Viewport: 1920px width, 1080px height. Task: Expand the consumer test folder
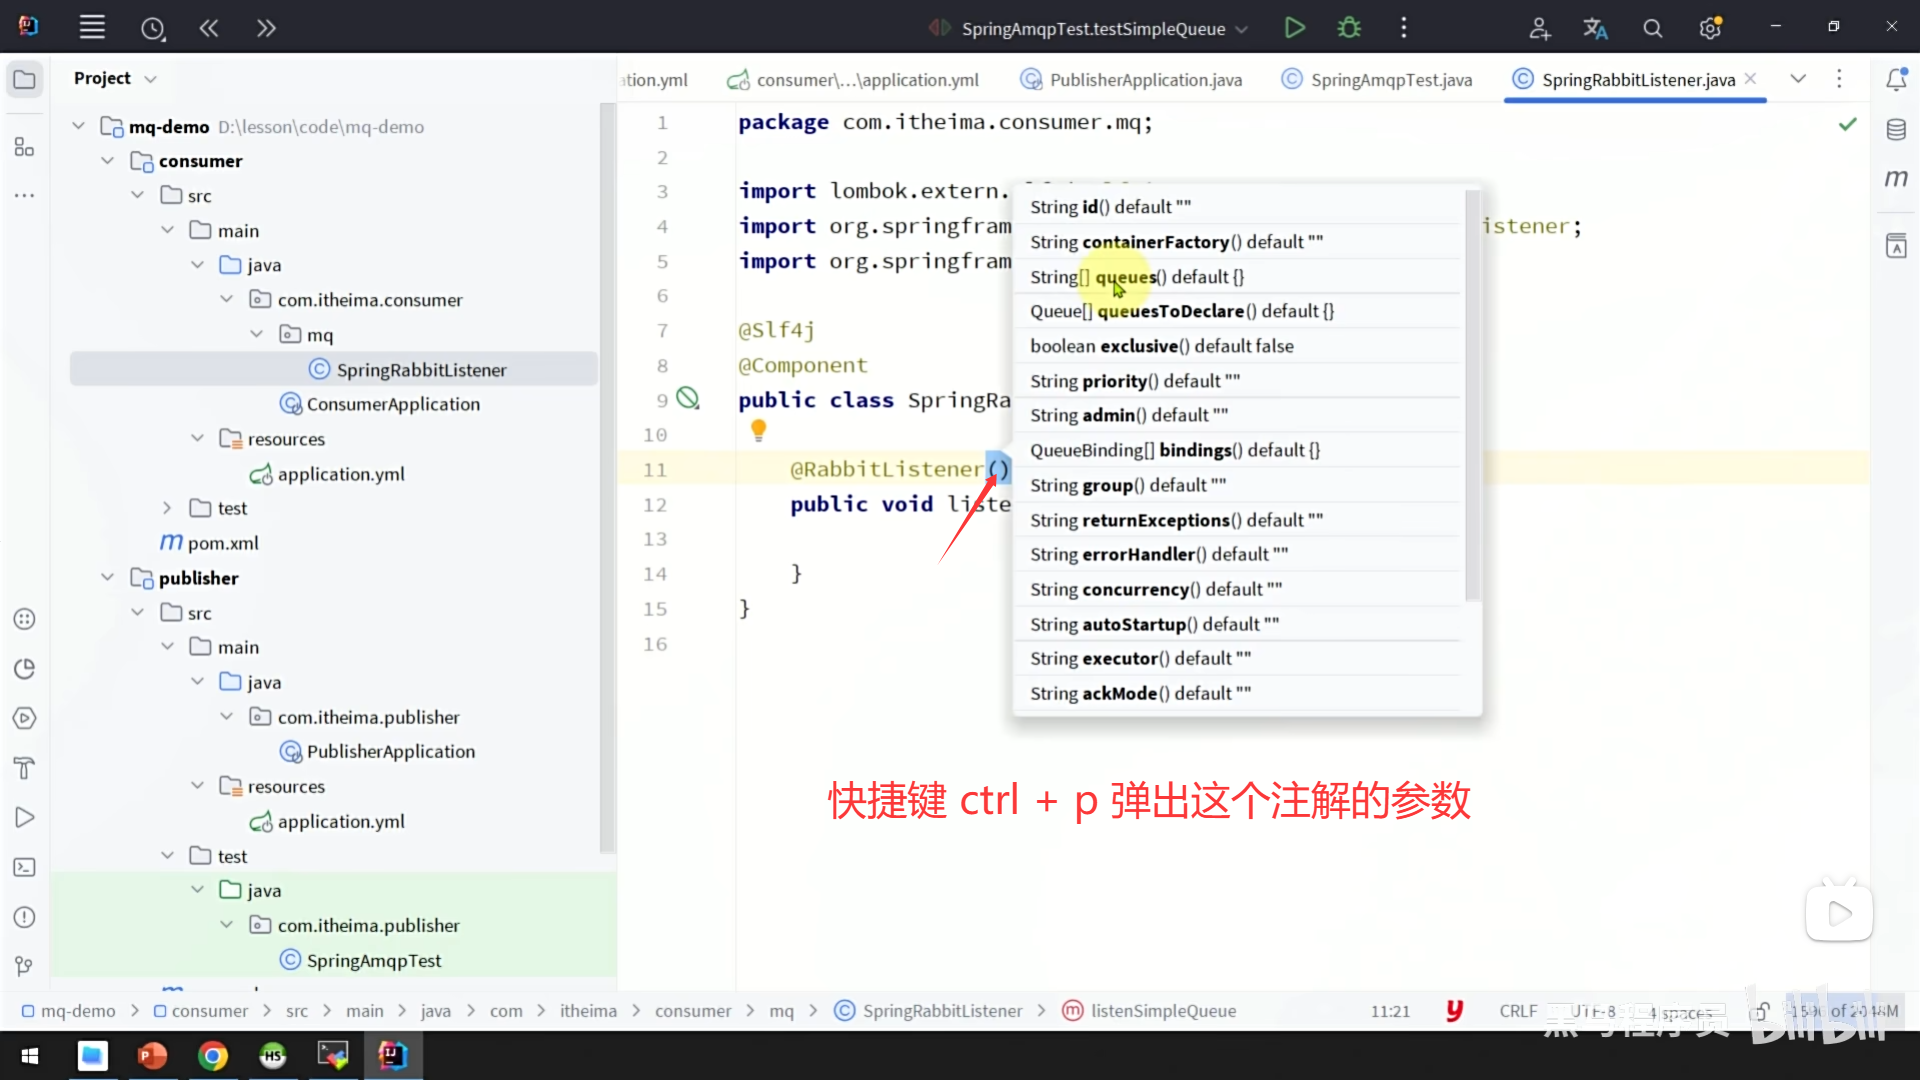167,508
